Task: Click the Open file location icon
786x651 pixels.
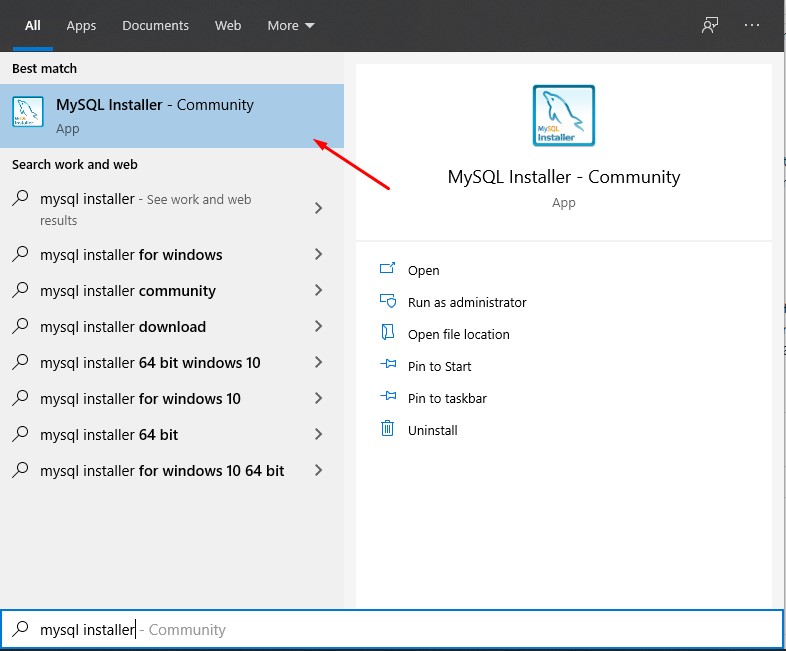Action: coord(387,332)
